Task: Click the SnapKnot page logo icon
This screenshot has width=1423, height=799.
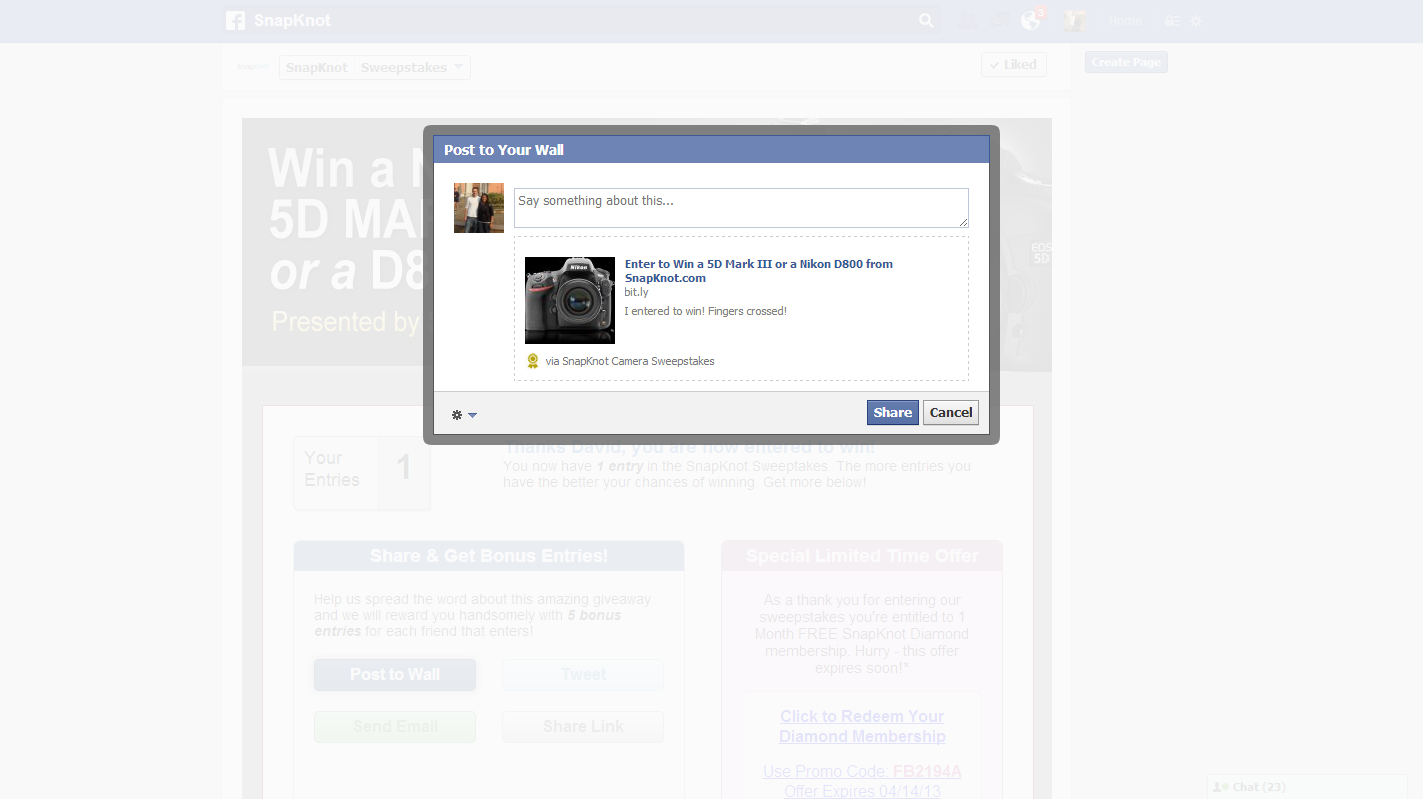Action: click(254, 67)
